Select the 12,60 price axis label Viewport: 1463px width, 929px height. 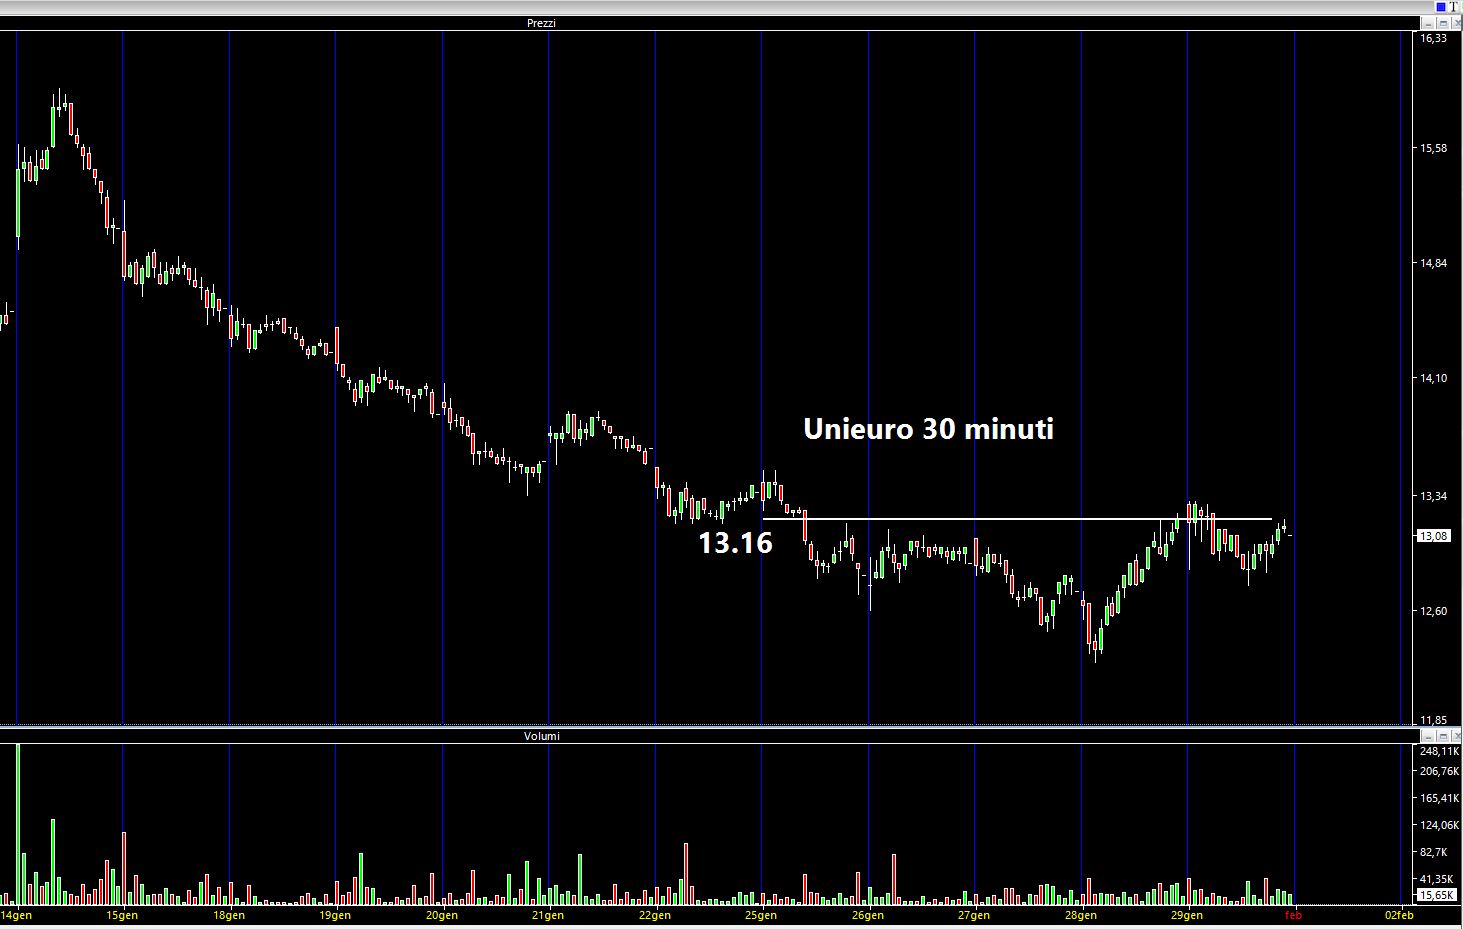click(x=1433, y=611)
